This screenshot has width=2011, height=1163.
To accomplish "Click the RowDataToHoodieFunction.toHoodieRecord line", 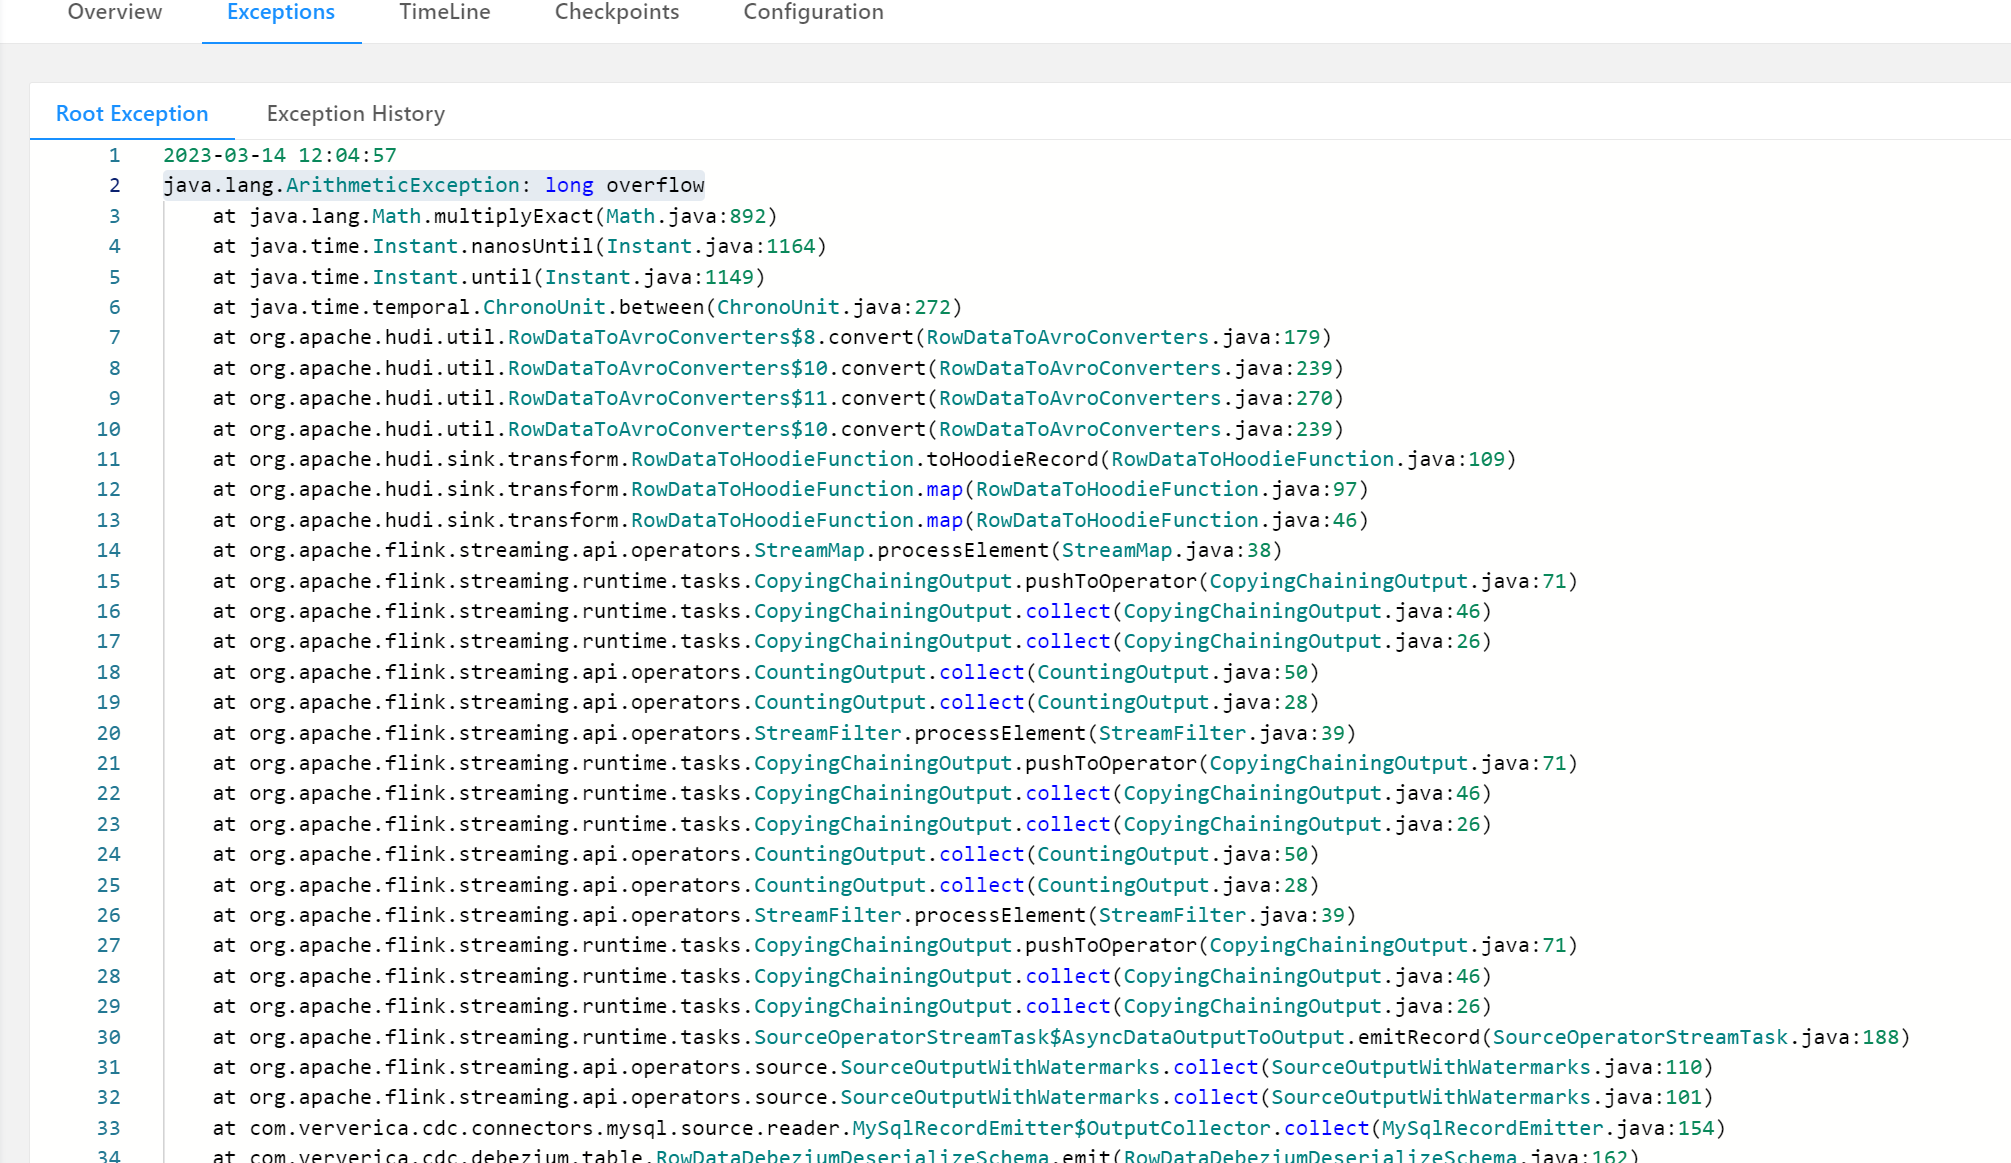I will (864, 459).
